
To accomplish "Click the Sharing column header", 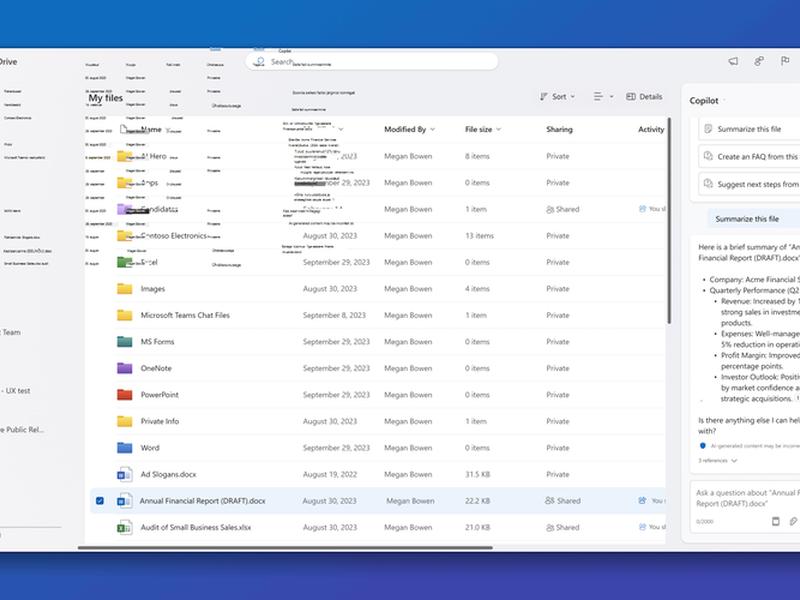I will point(559,130).
